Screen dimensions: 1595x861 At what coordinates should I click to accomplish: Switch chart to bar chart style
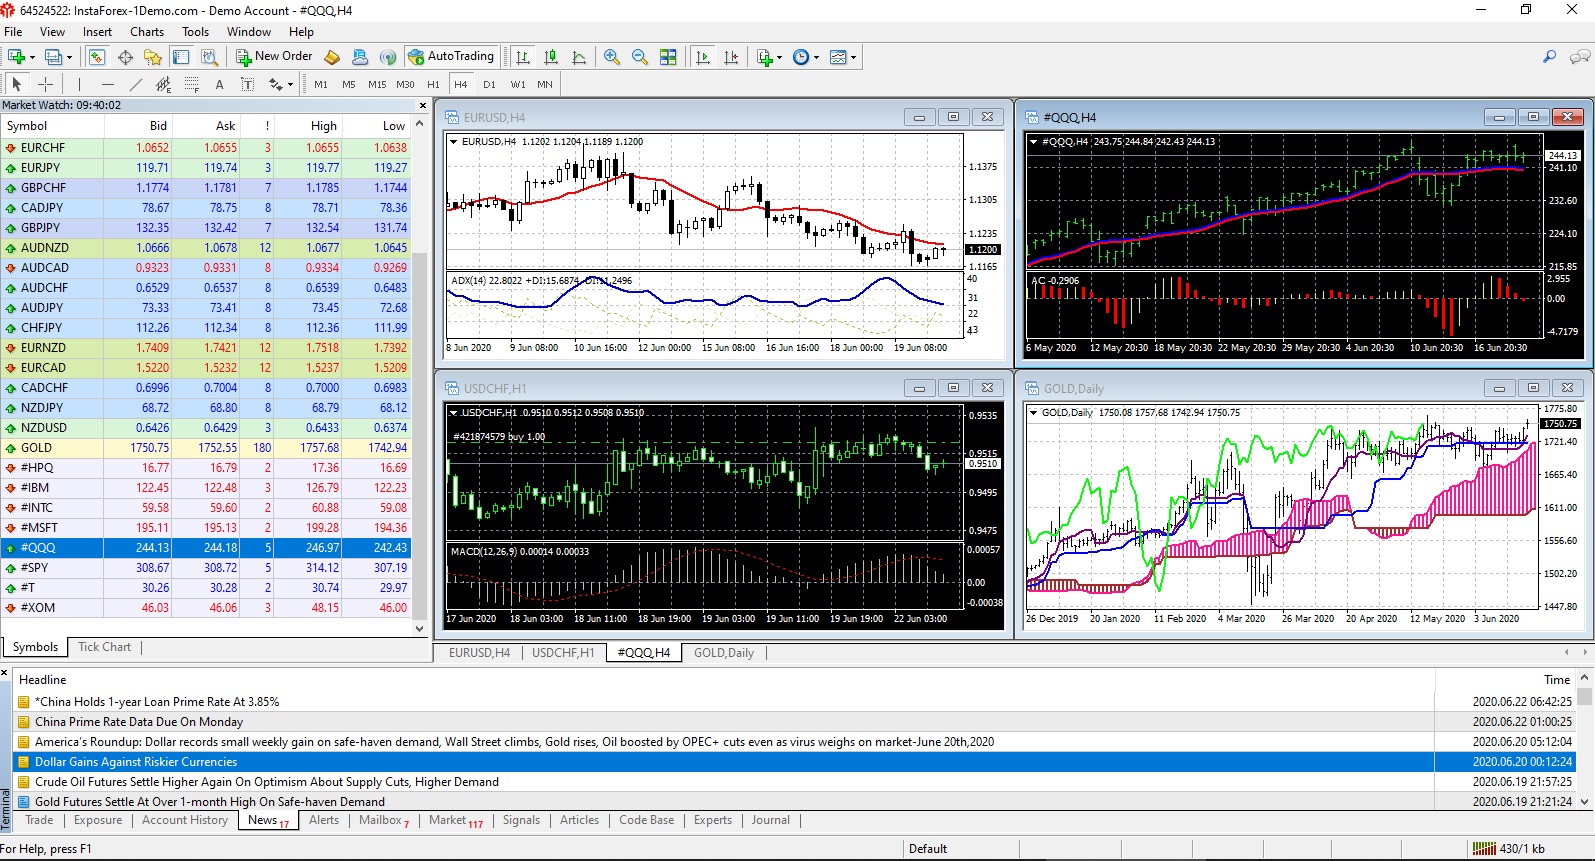(523, 57)
